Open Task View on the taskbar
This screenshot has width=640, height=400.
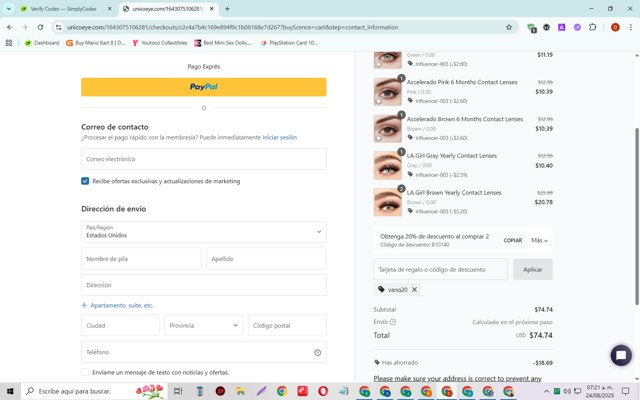pos(178,391)
